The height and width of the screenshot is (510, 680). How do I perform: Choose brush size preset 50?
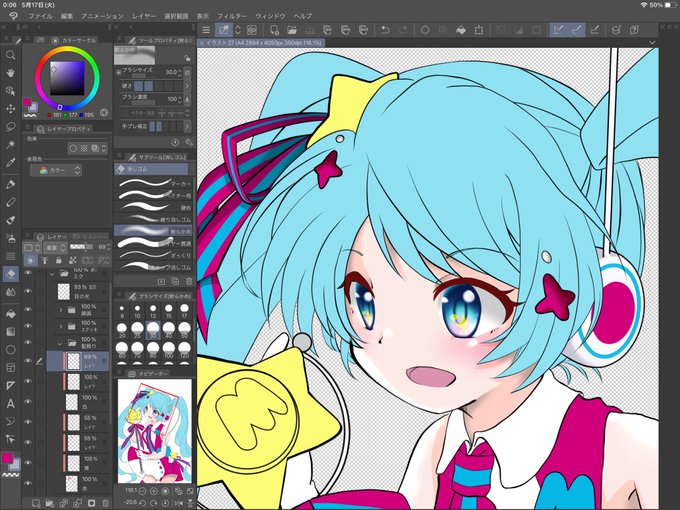(x=184, y=329)
